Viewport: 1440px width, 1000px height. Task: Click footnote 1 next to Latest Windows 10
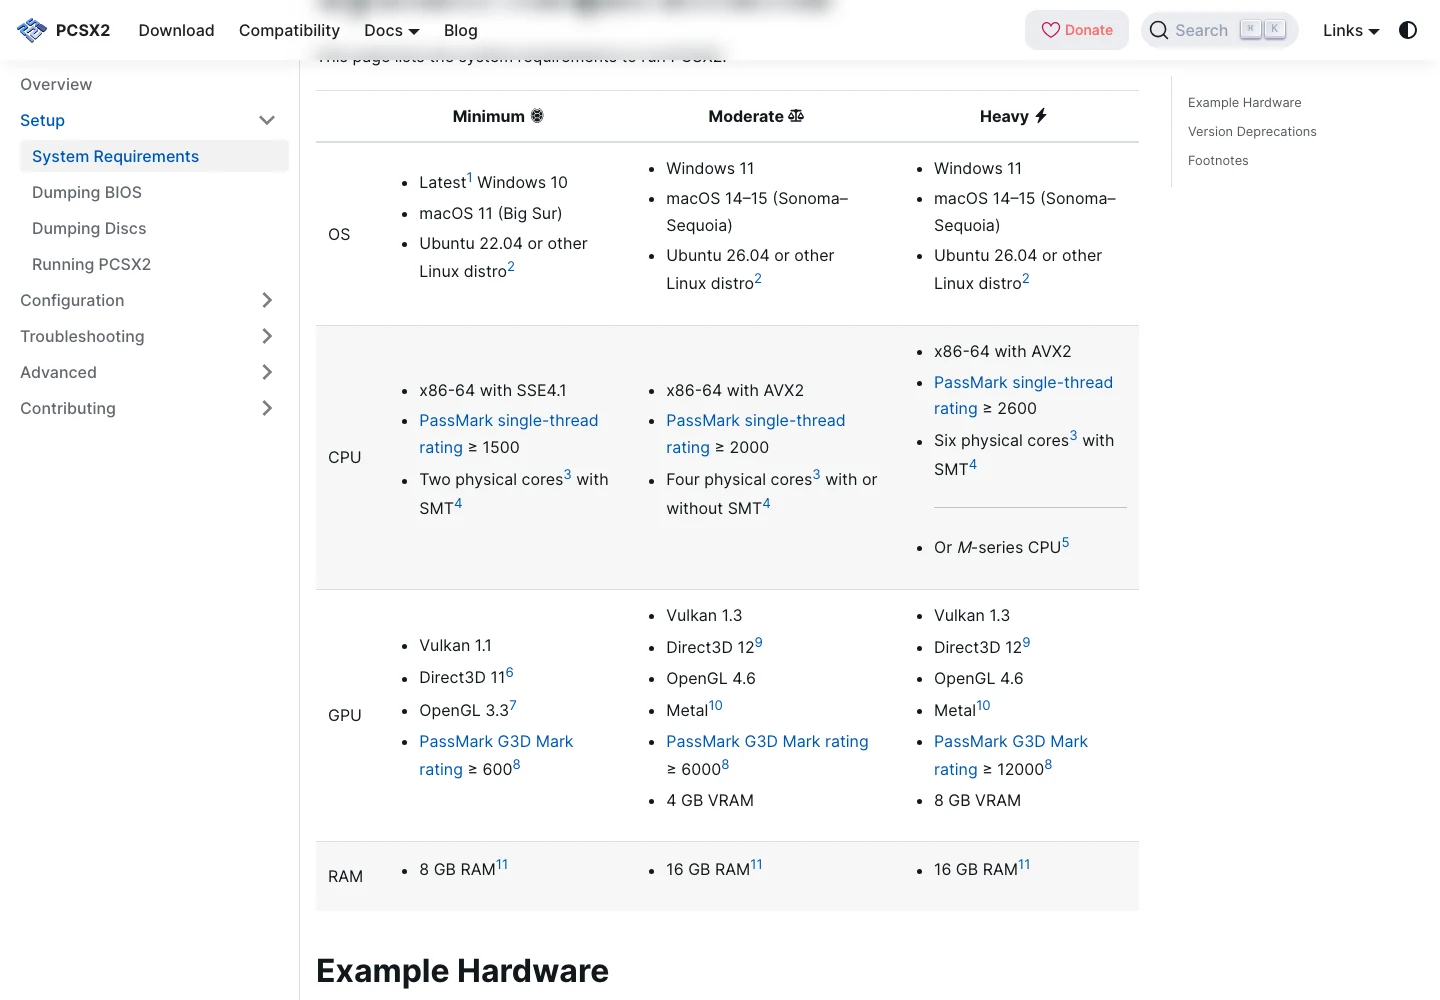(x=469, y=177)
